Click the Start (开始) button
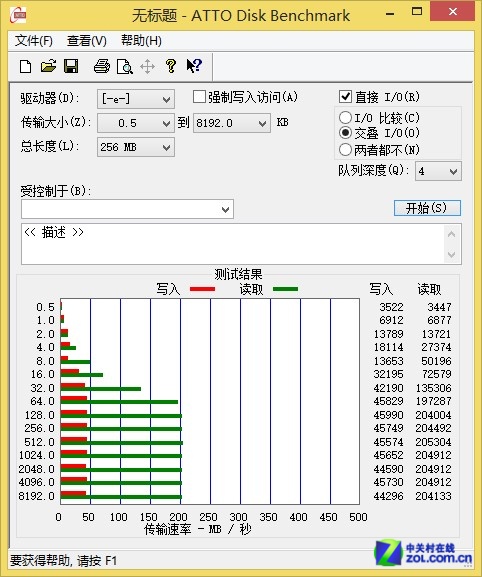The image size is (482, 577). 427,208
